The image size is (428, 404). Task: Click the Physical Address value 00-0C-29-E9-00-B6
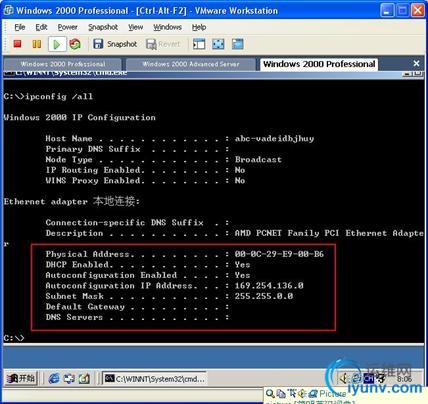click(279, 254)
